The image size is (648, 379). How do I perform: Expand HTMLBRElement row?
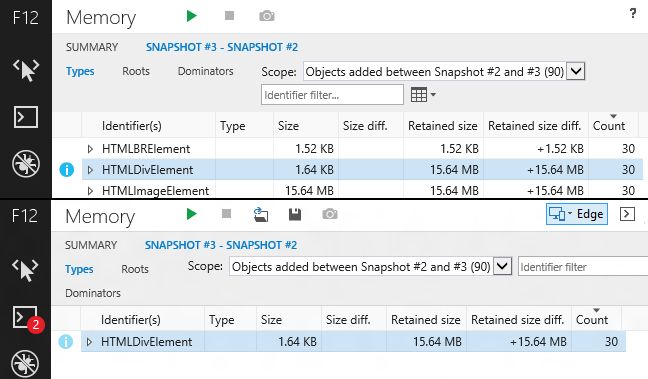(90, 149)
